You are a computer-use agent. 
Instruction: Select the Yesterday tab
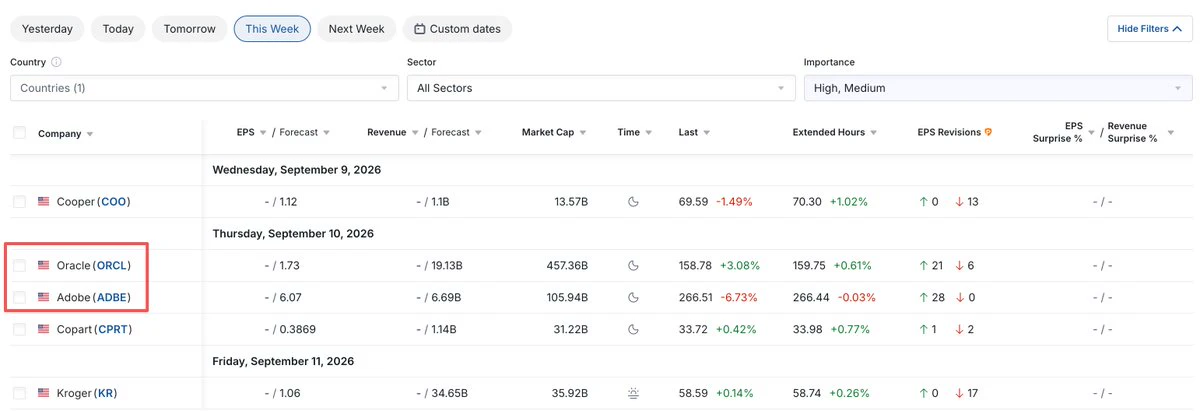[47, 29]
